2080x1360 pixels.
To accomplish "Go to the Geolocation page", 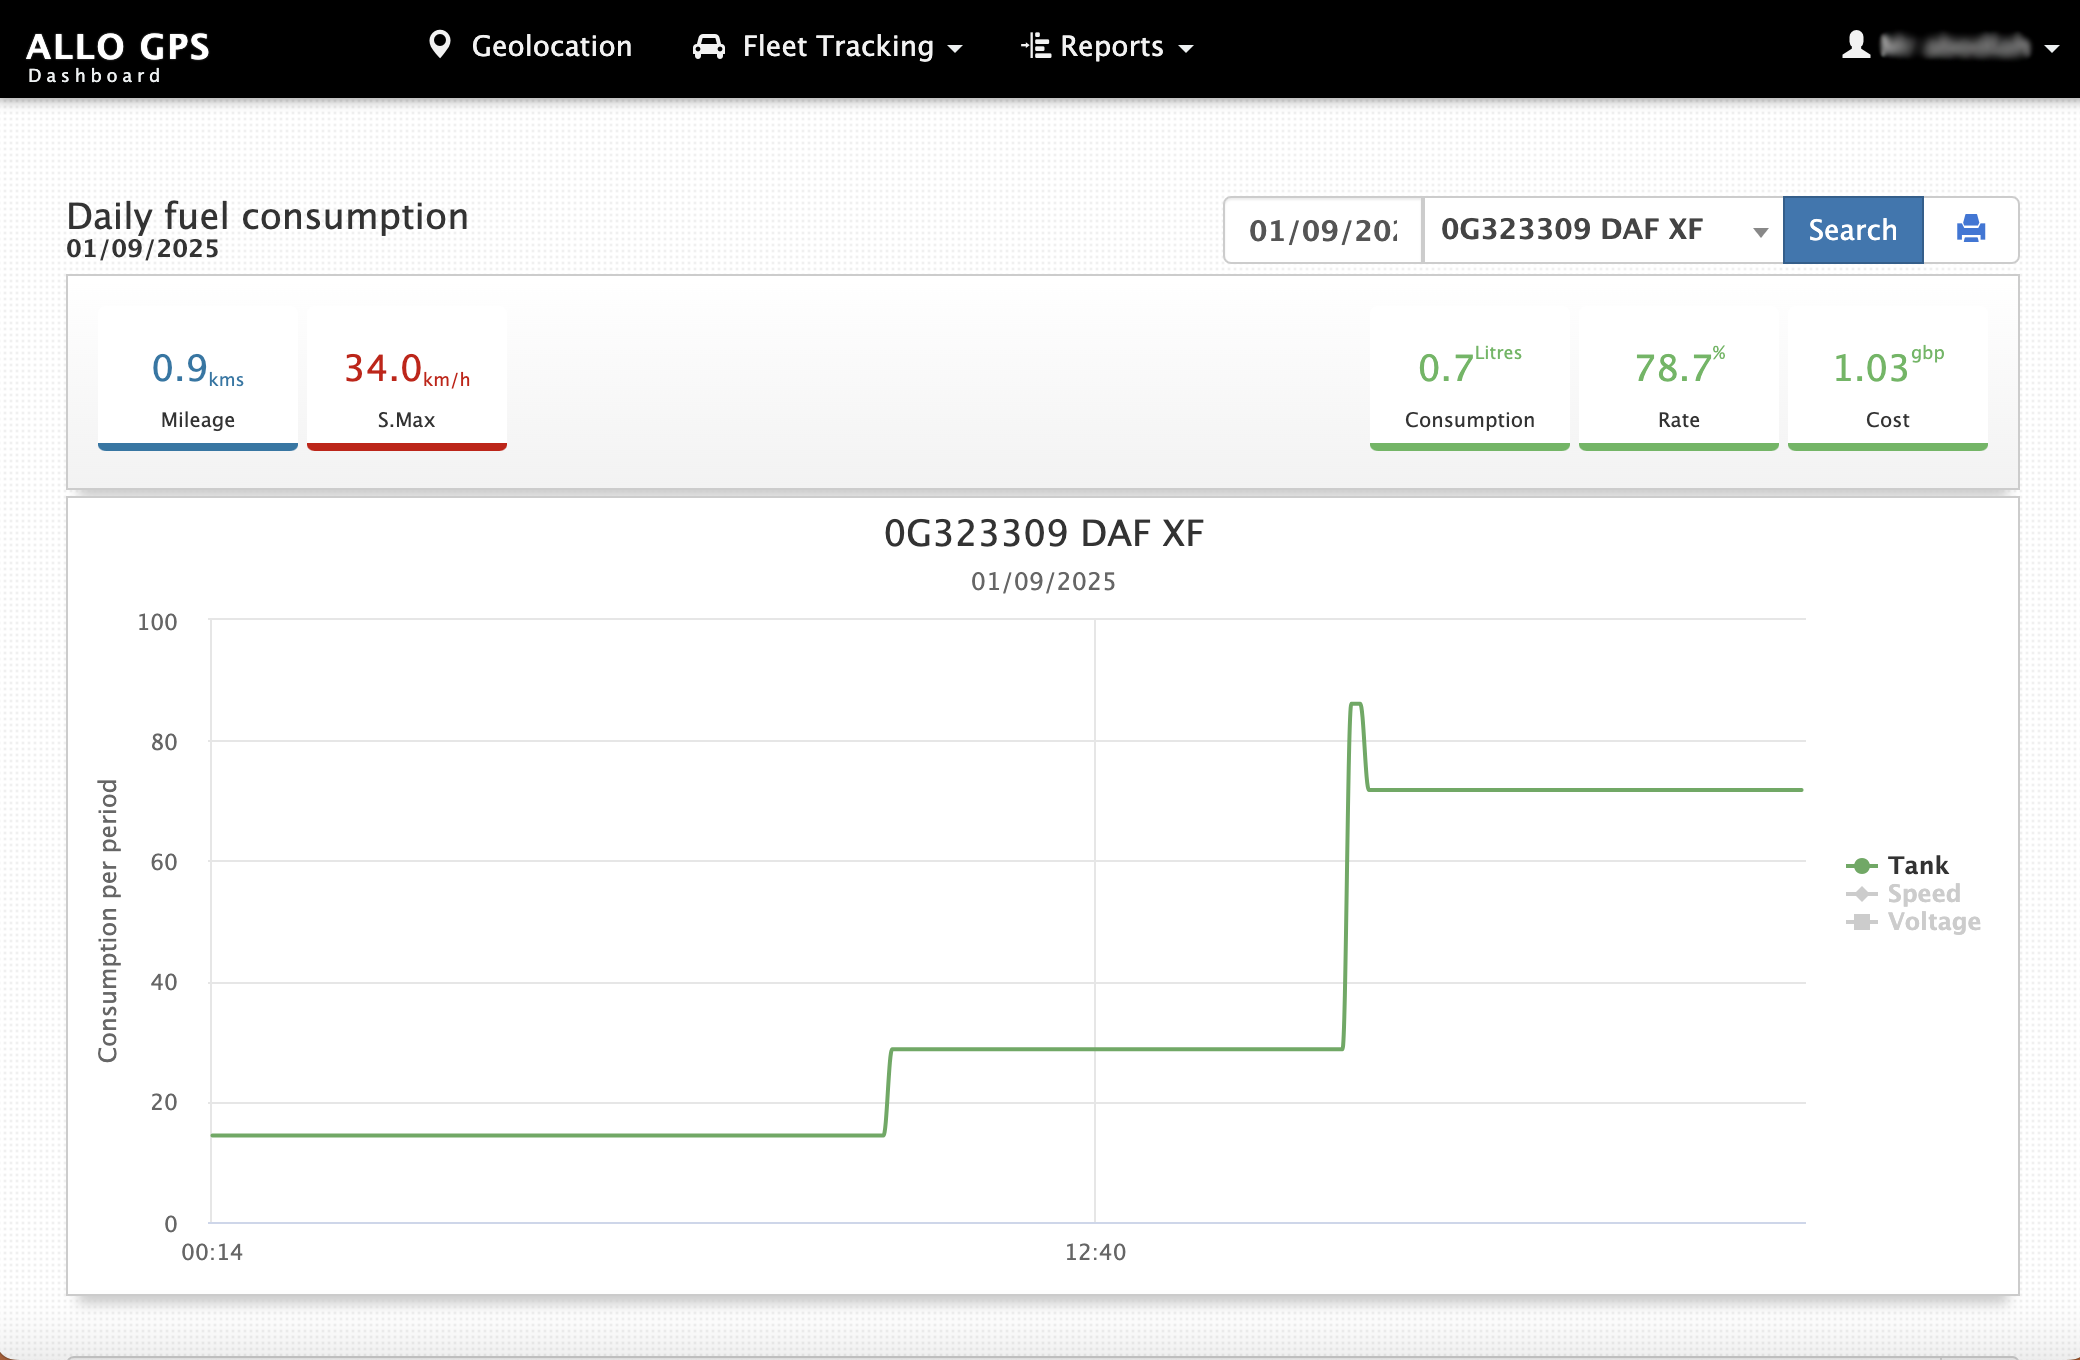I will (551, 47).
